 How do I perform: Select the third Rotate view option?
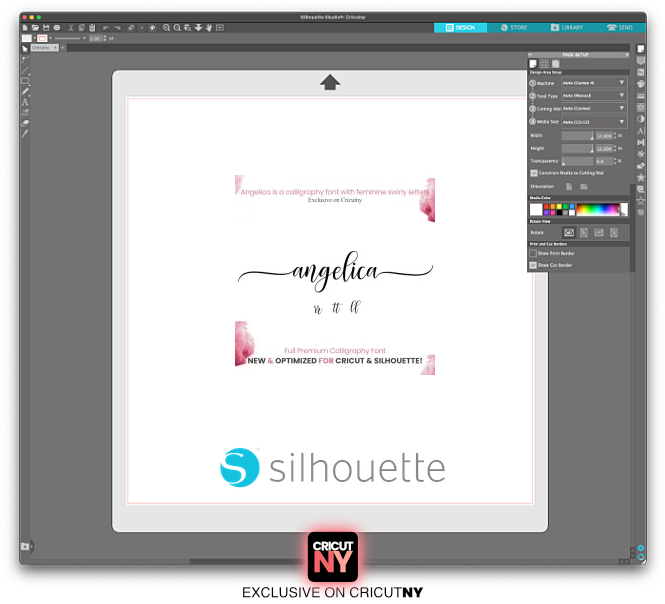[x=599, y=232]
